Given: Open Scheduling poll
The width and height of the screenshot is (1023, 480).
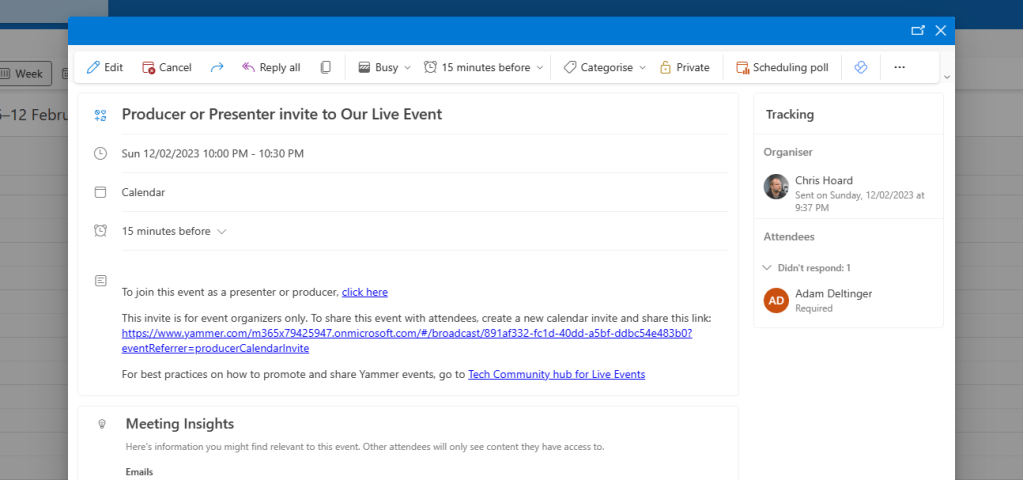Looking at the screenshot, I should pyautogui.click(x=782, y=68).
